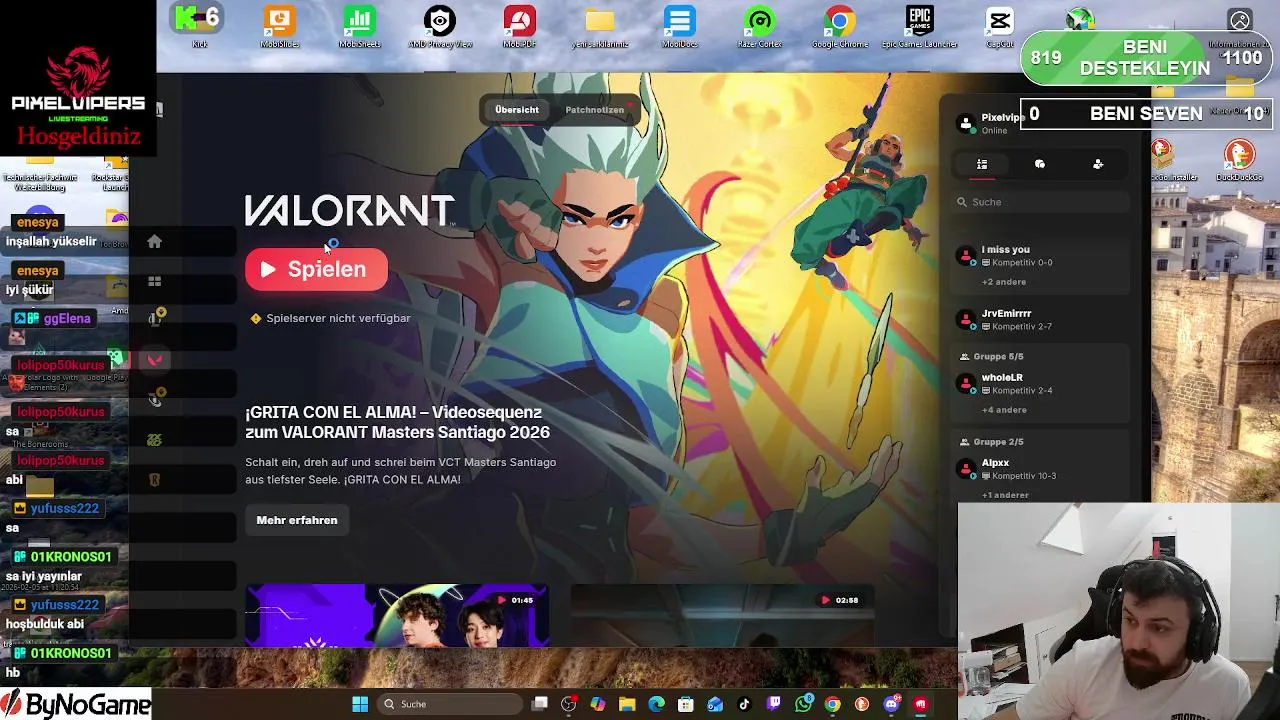Image resolution: width=1280 pixels, height=720 pixels.
Task: Expand '+2 andere' group members
Action: (1004, 282)
